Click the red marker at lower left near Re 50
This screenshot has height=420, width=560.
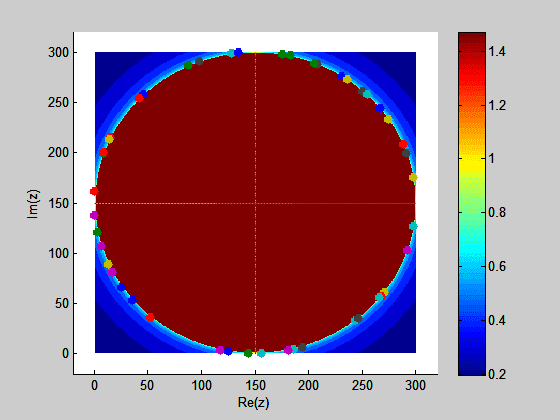coord(150,317)
